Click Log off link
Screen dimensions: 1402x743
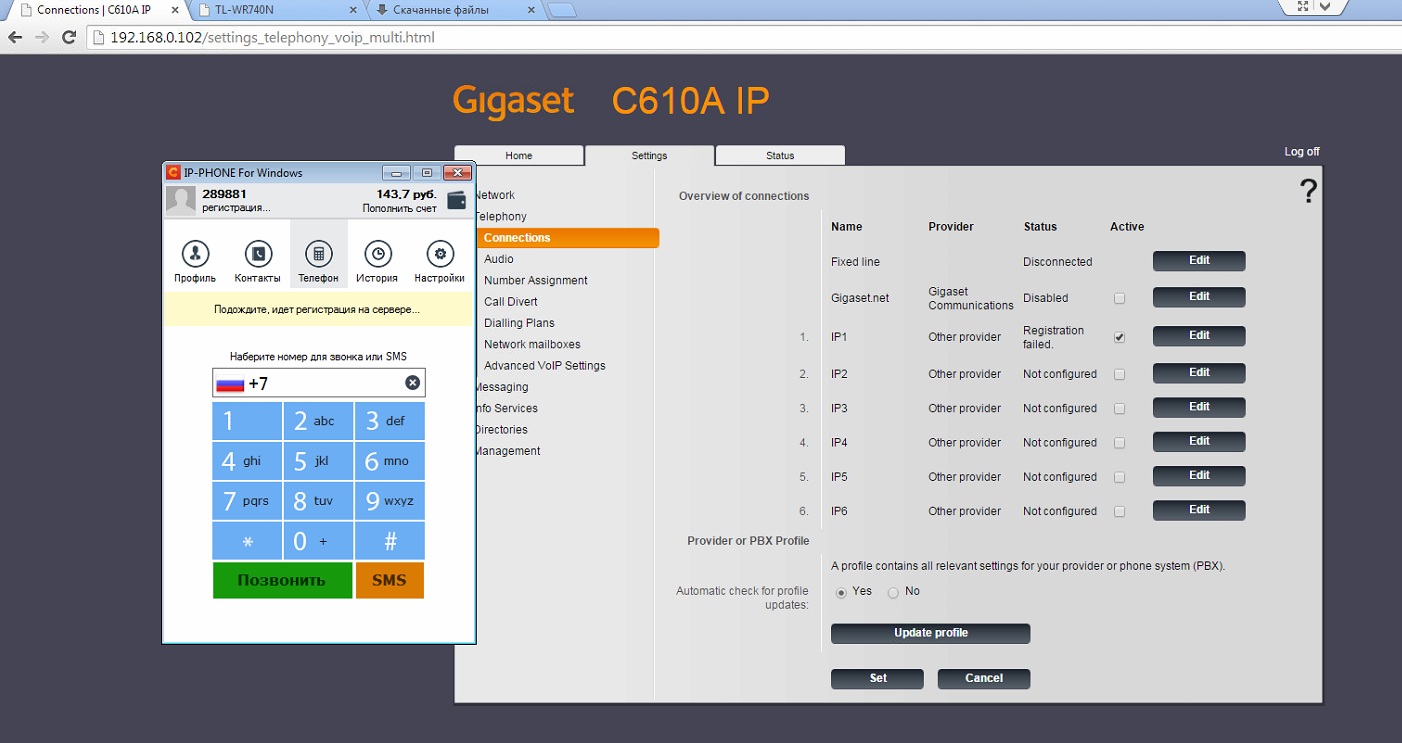click(x=1302, y=152)
